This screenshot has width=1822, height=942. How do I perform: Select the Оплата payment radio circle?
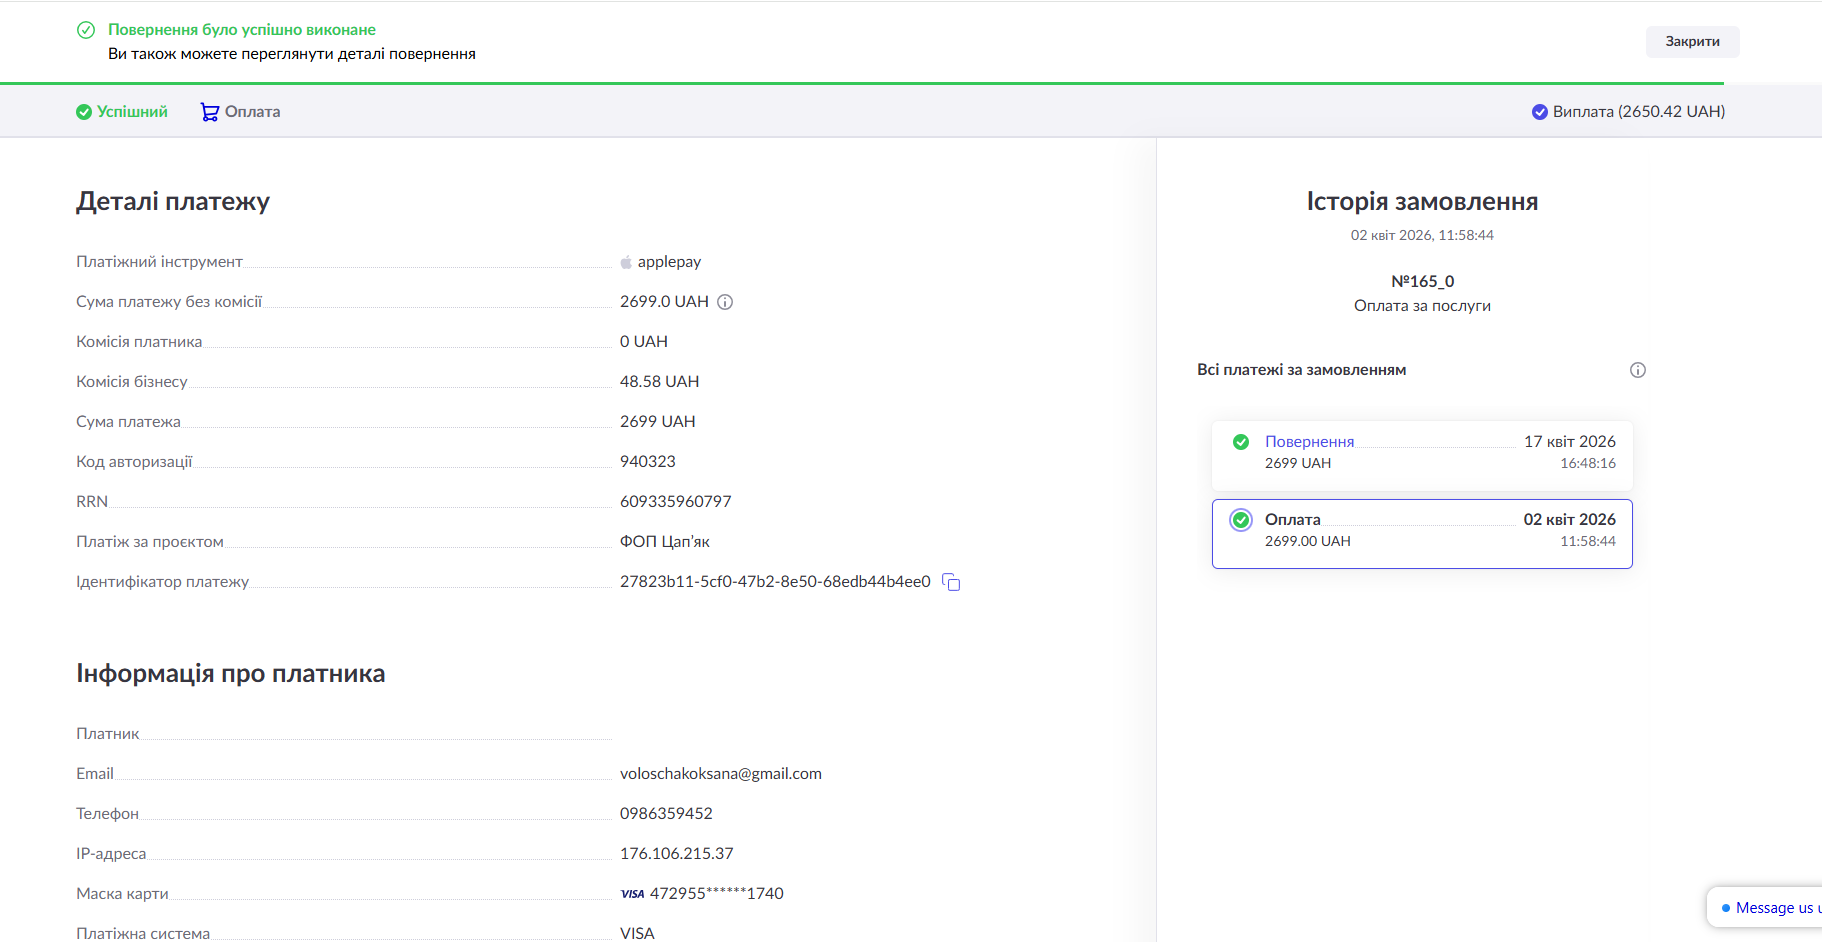click(x=1240, y=520)
